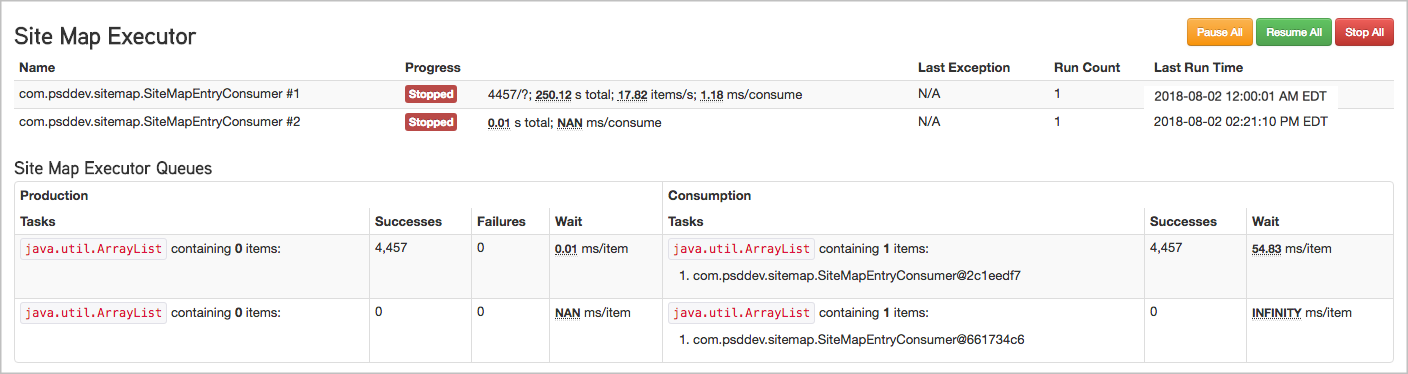Select the Site Map Executor Queues heading
The height and width of the screenshot is (374, 1408).
click(113, 169)
